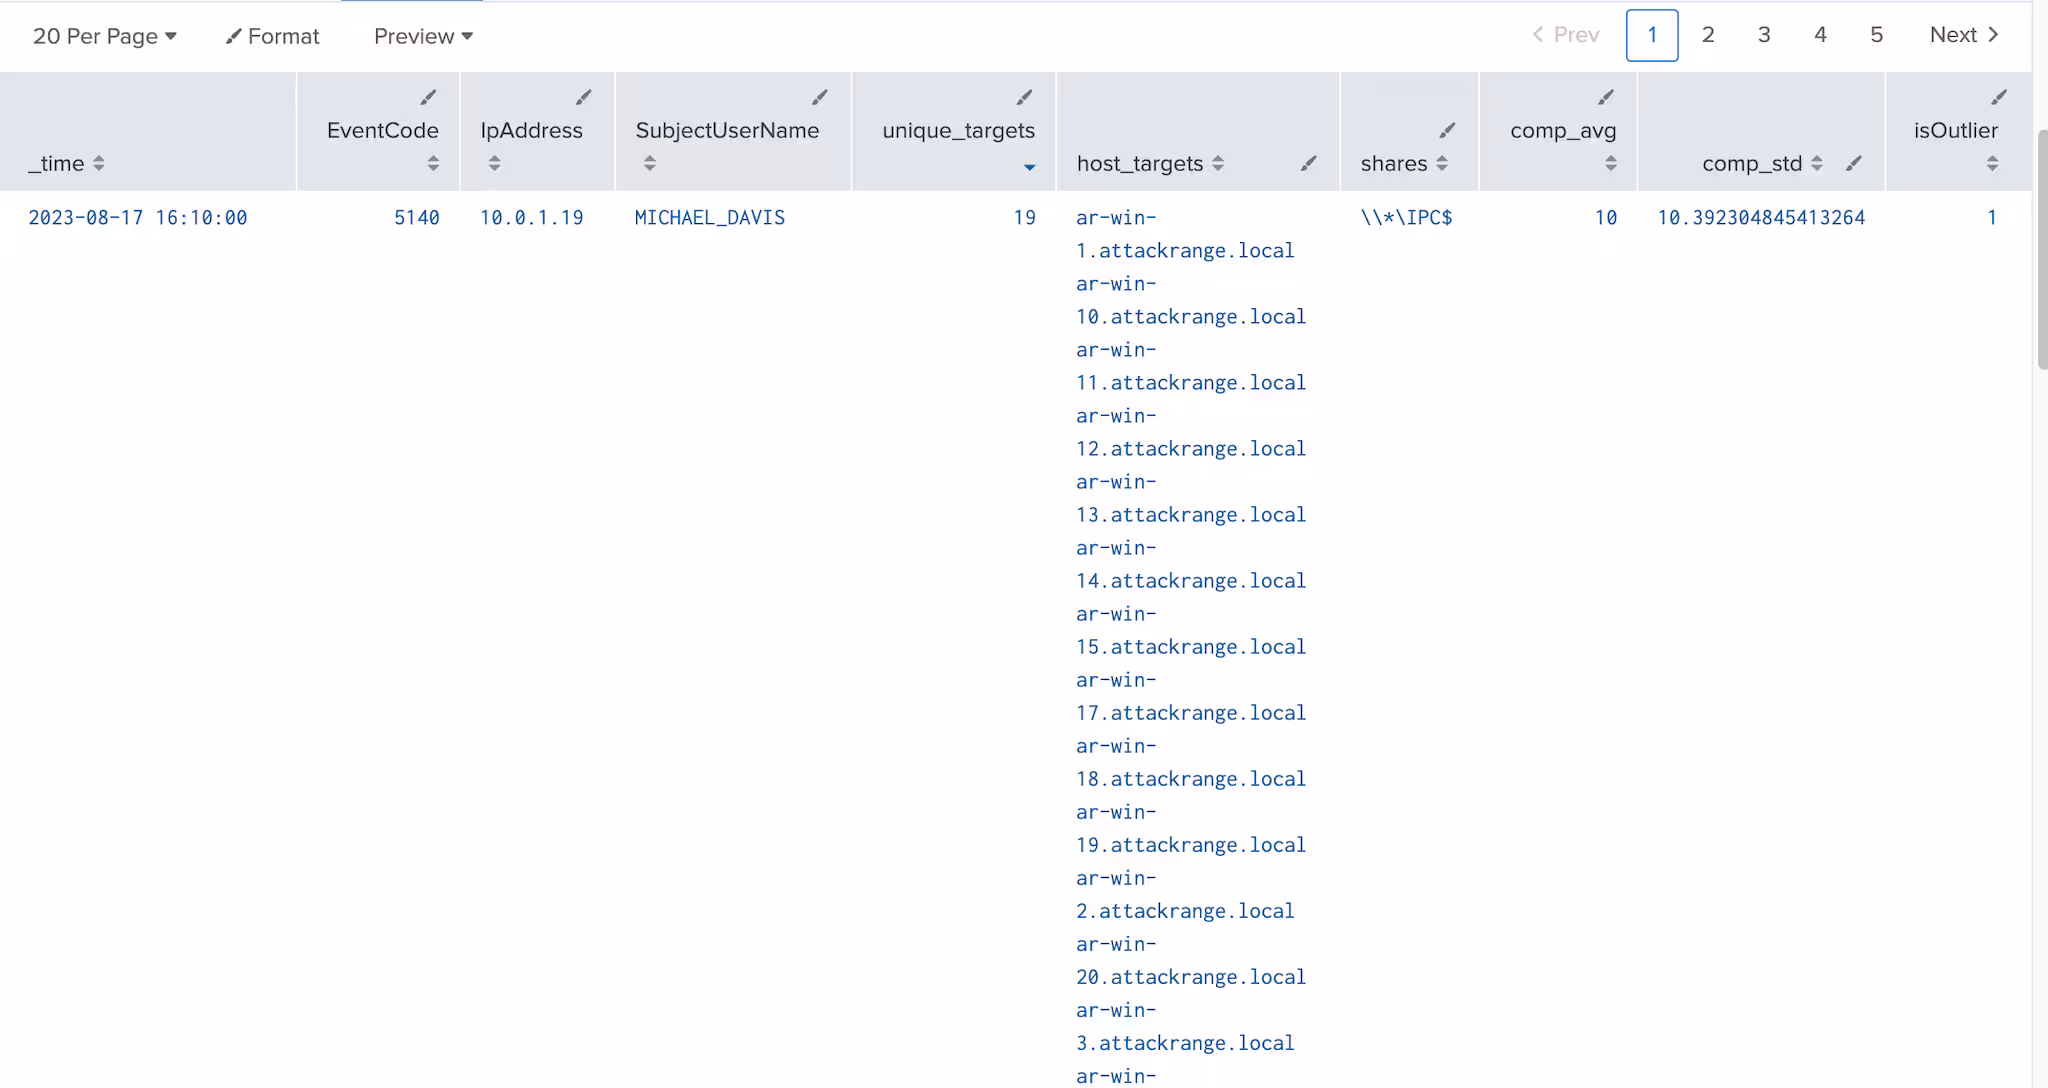Click the comp_avg column pencil format icon
The width and height of the screenshot is (2048, 1088).
[1605, 97]
